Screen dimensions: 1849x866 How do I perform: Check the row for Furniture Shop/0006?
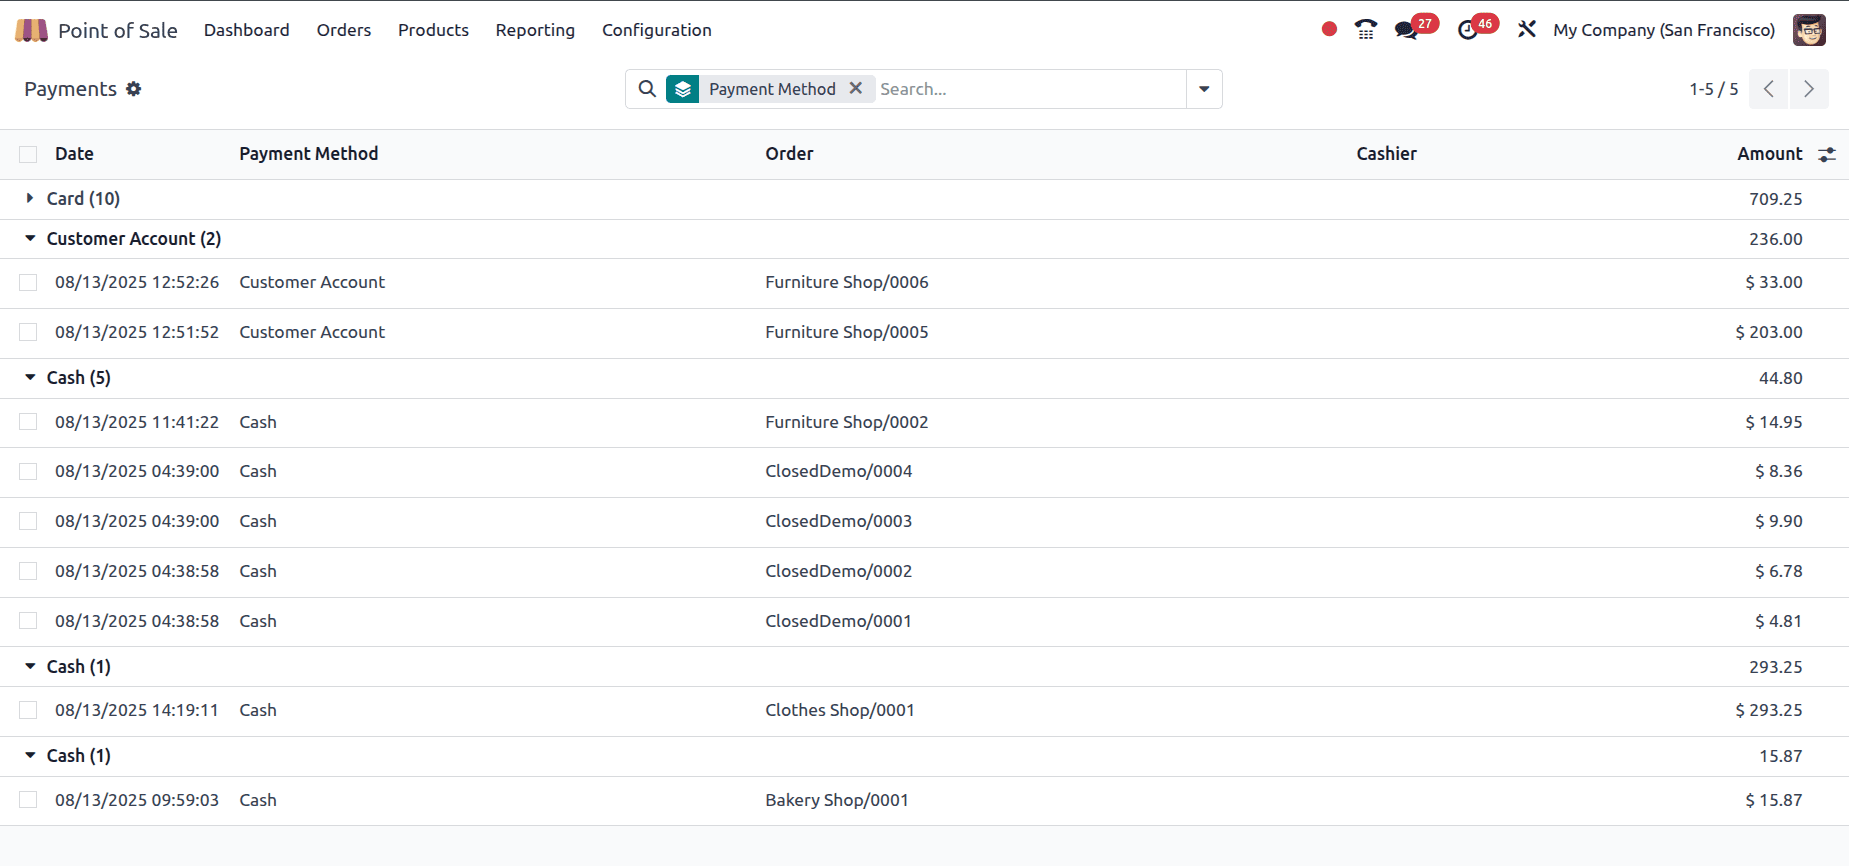click(x=28, y=283)
